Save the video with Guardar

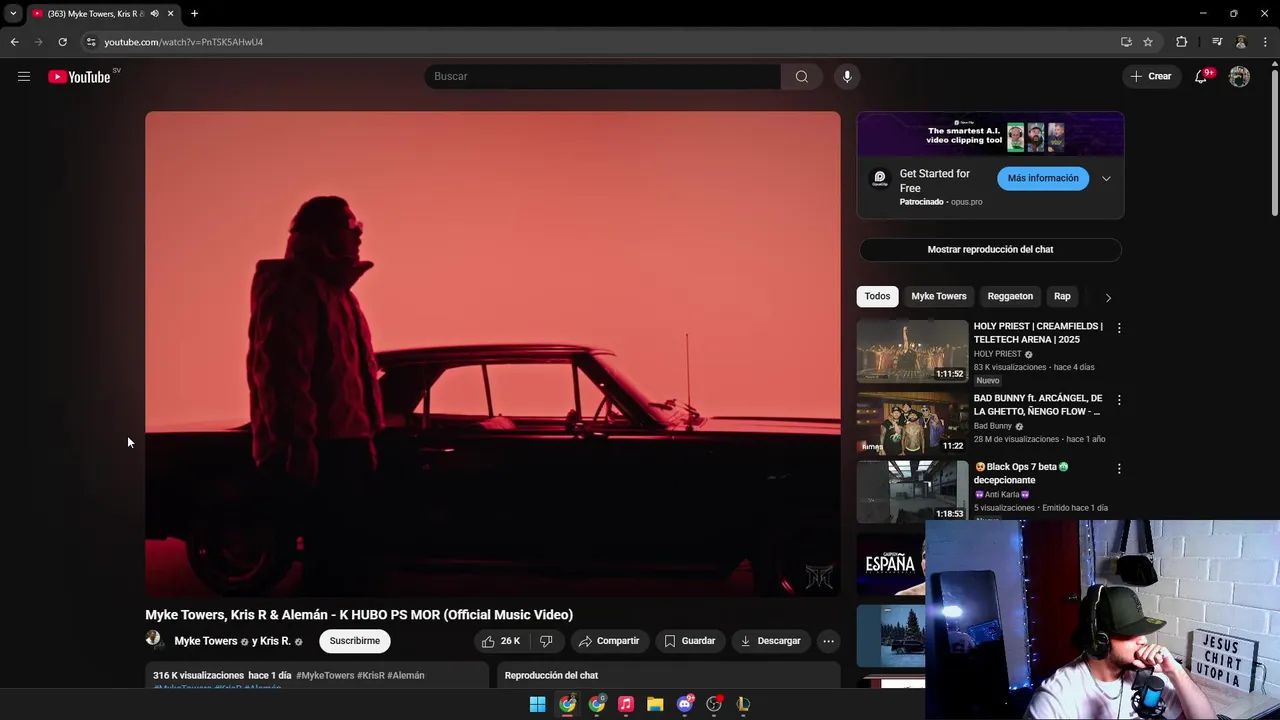690,641
